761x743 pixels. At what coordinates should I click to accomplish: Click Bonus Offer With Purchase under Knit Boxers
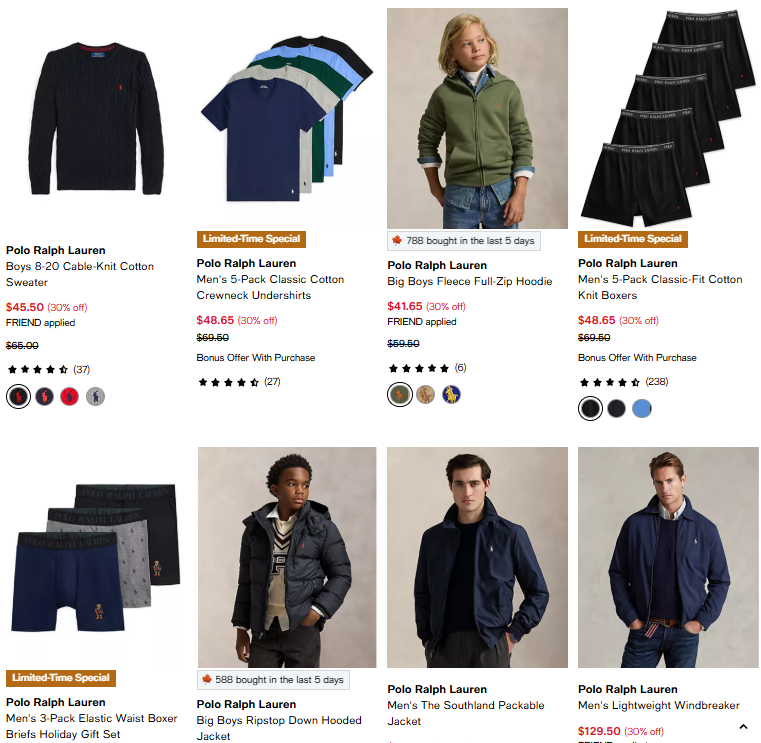tap(637, 358)
